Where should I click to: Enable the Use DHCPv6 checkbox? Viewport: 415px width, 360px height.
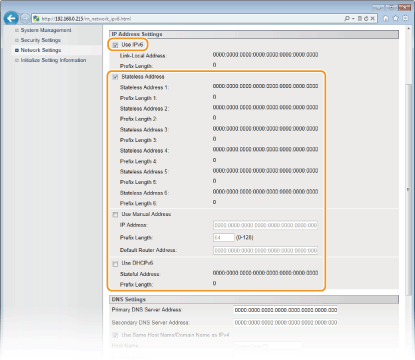[x=115, y=264]
